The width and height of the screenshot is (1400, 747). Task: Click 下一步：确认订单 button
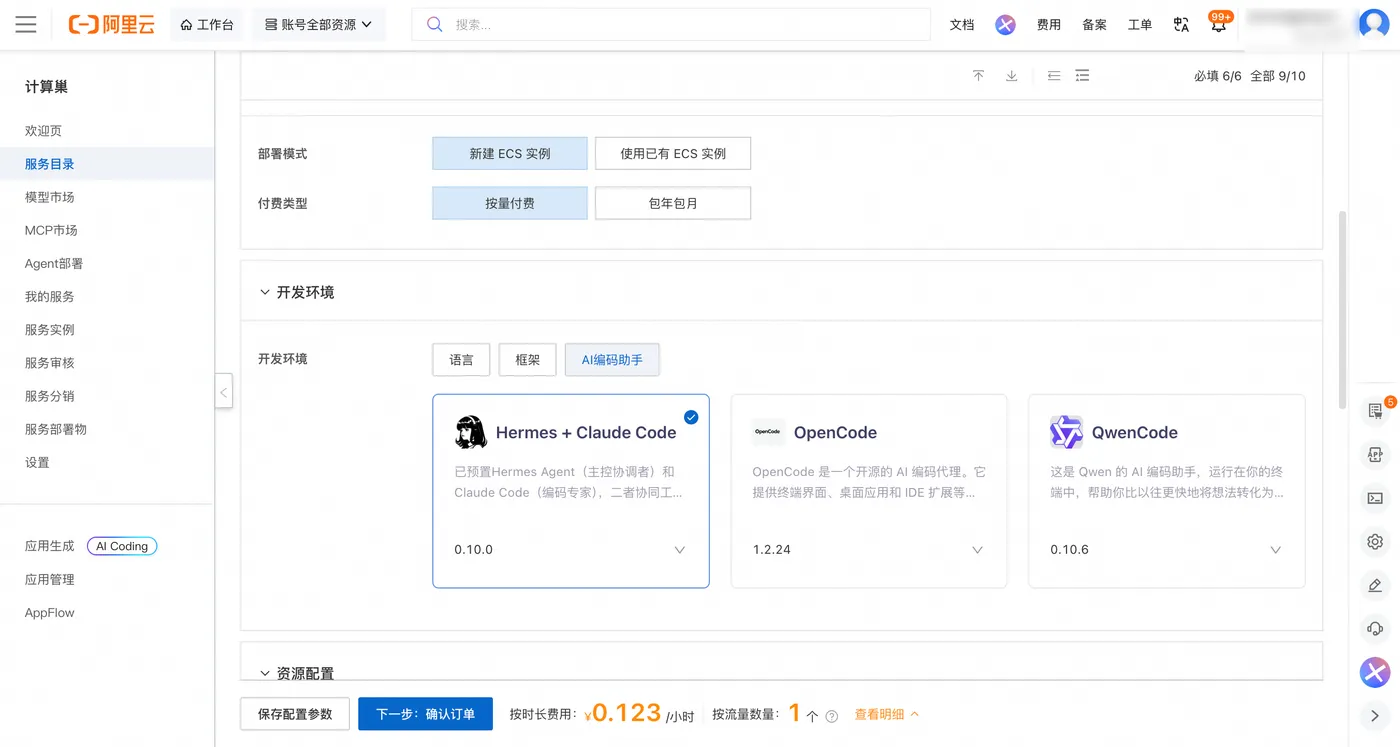(x=425, y=714)
